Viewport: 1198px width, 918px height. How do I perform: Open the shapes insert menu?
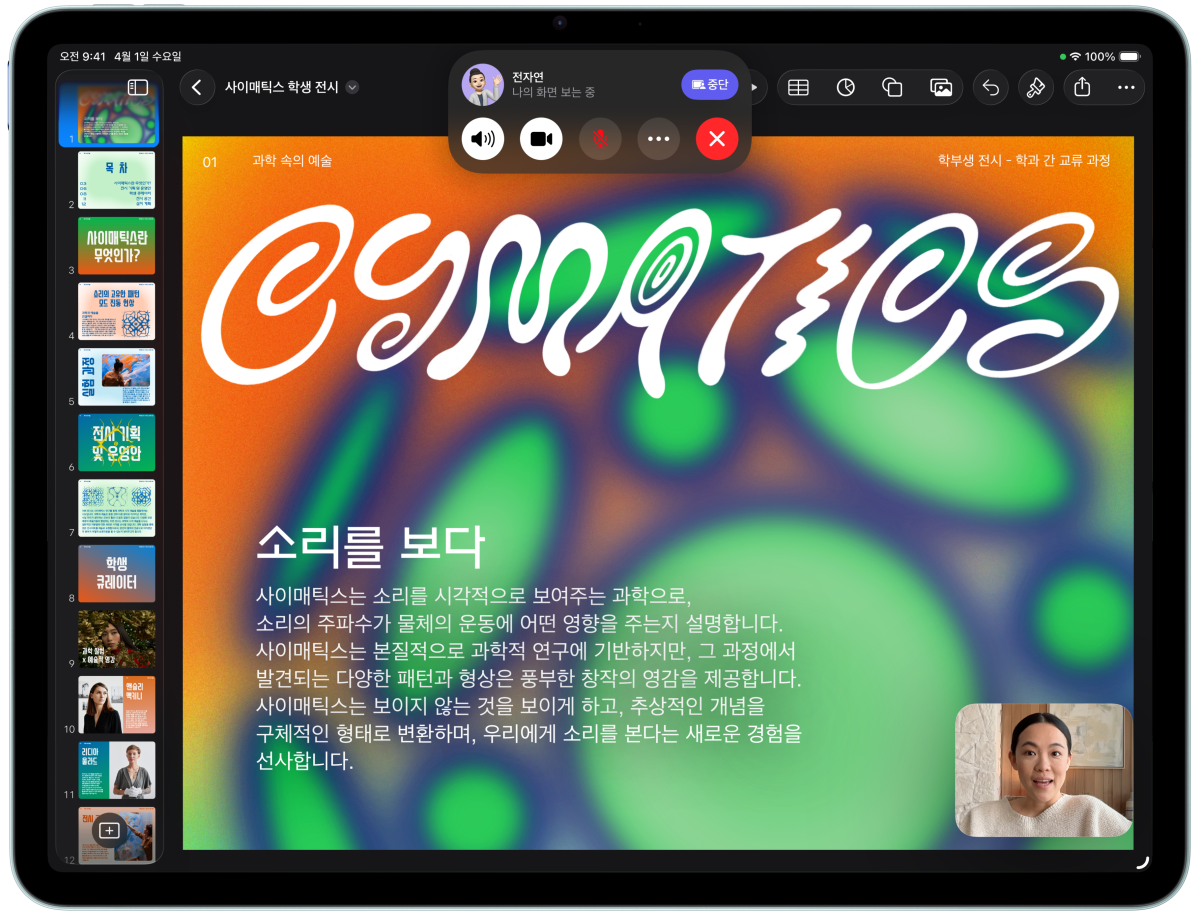coord(893,88)
